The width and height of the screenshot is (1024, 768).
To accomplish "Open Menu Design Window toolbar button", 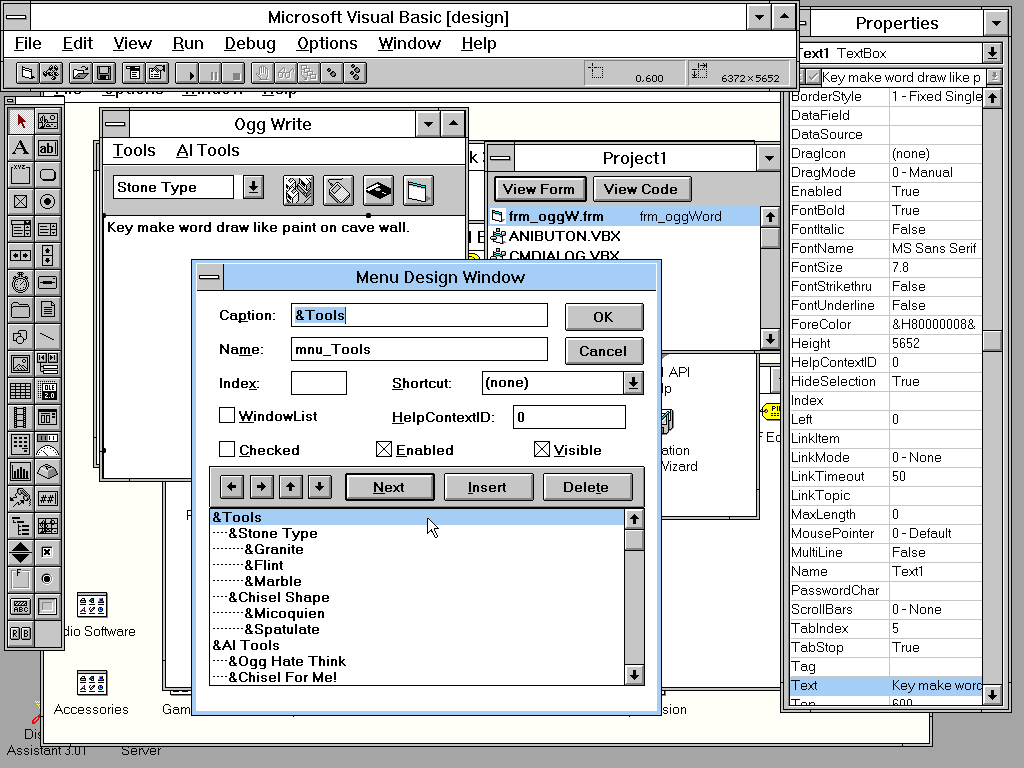I will tap(133, 72).
